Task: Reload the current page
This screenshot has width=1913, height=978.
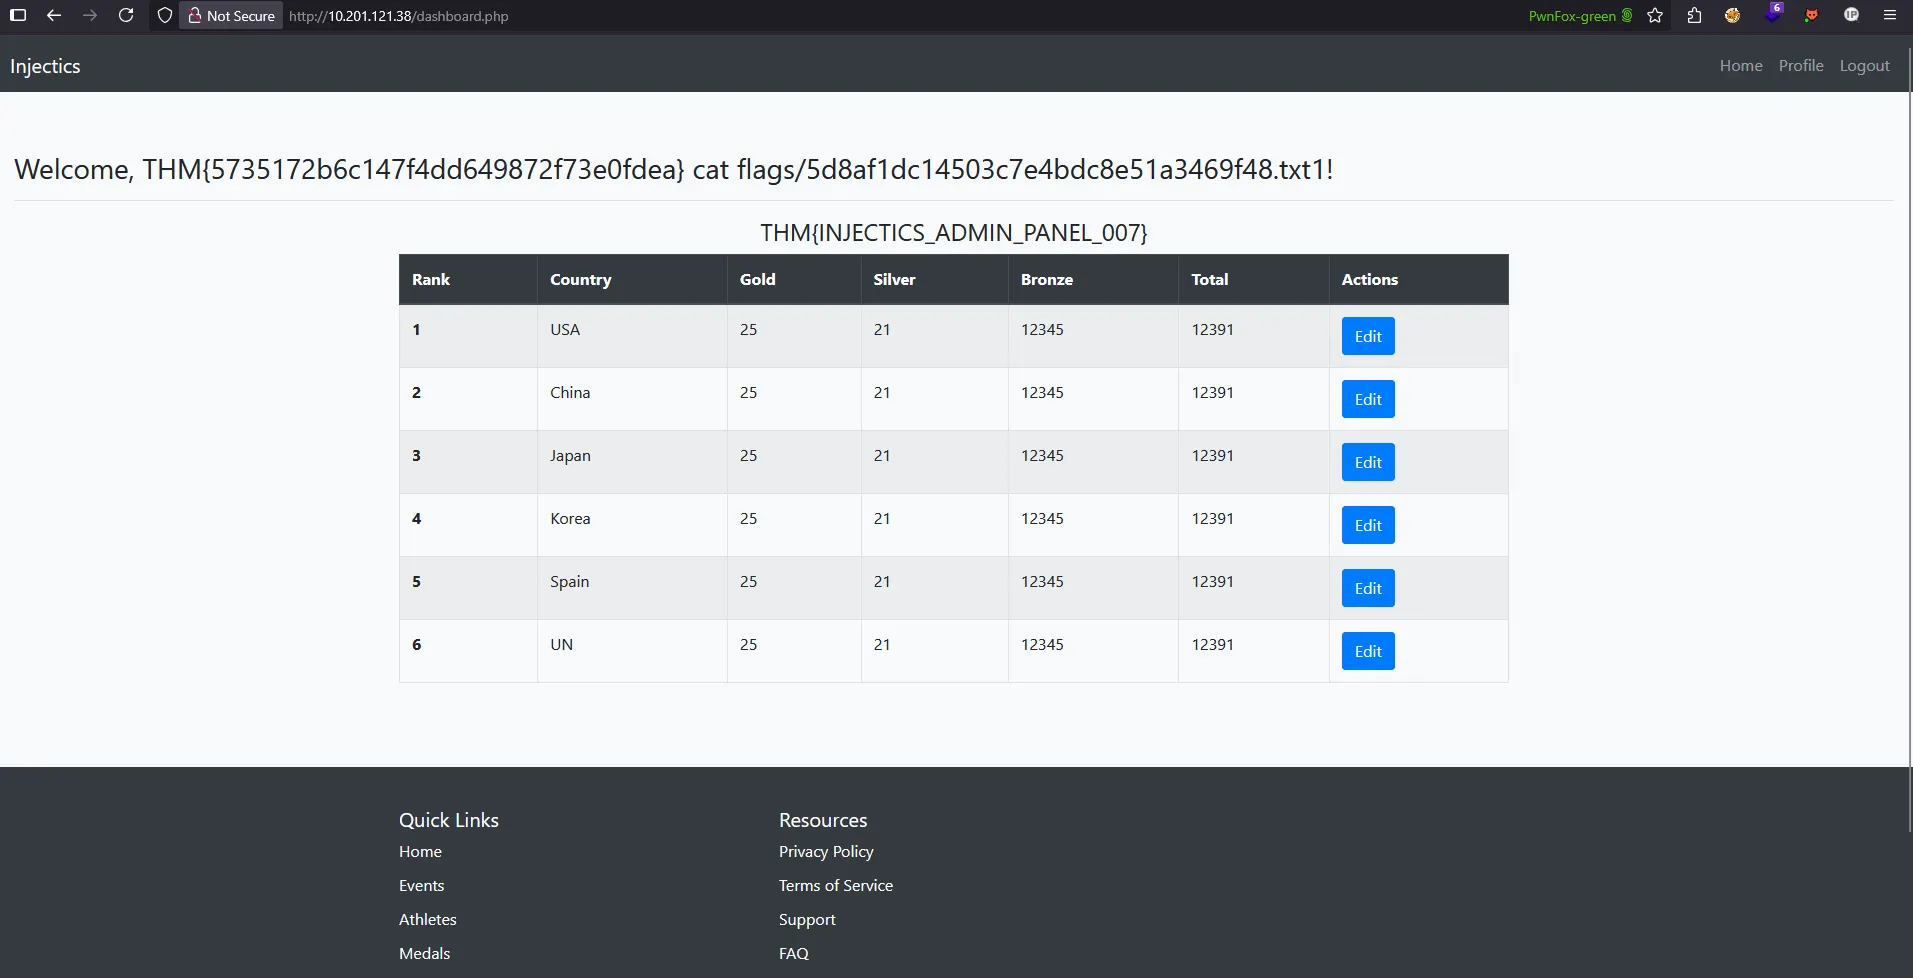Action: coord(126,15)
